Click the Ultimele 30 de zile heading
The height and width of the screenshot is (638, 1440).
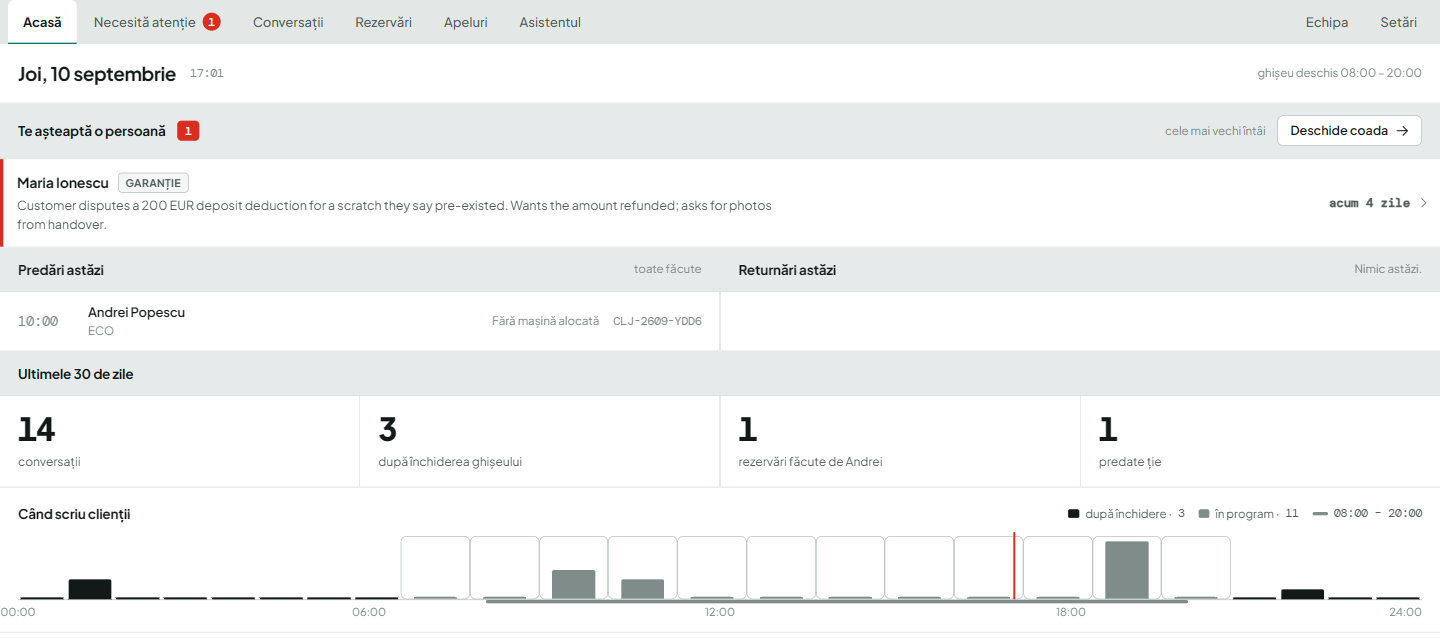pyautogui.click(x=76, y=374)
